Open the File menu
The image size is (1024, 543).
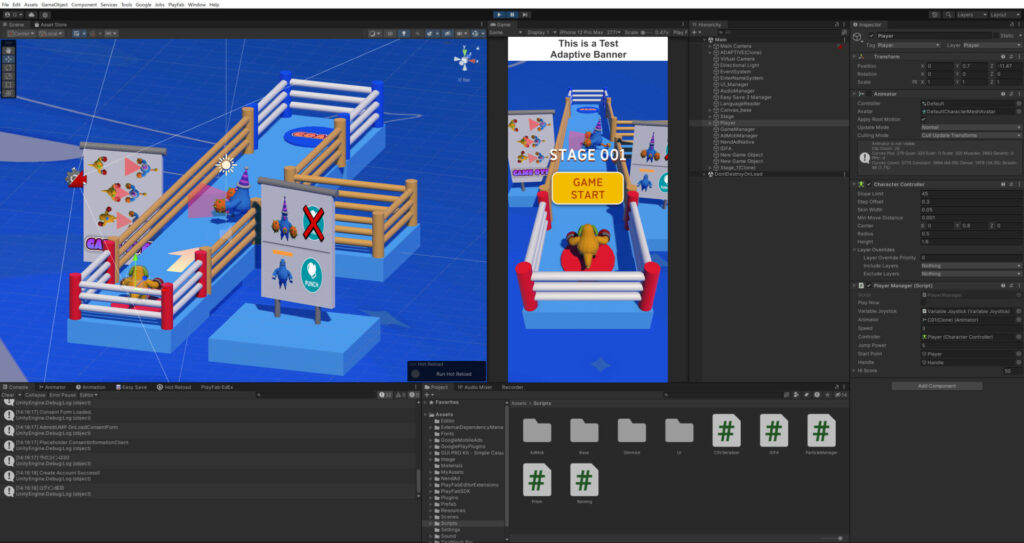(6, 5)
